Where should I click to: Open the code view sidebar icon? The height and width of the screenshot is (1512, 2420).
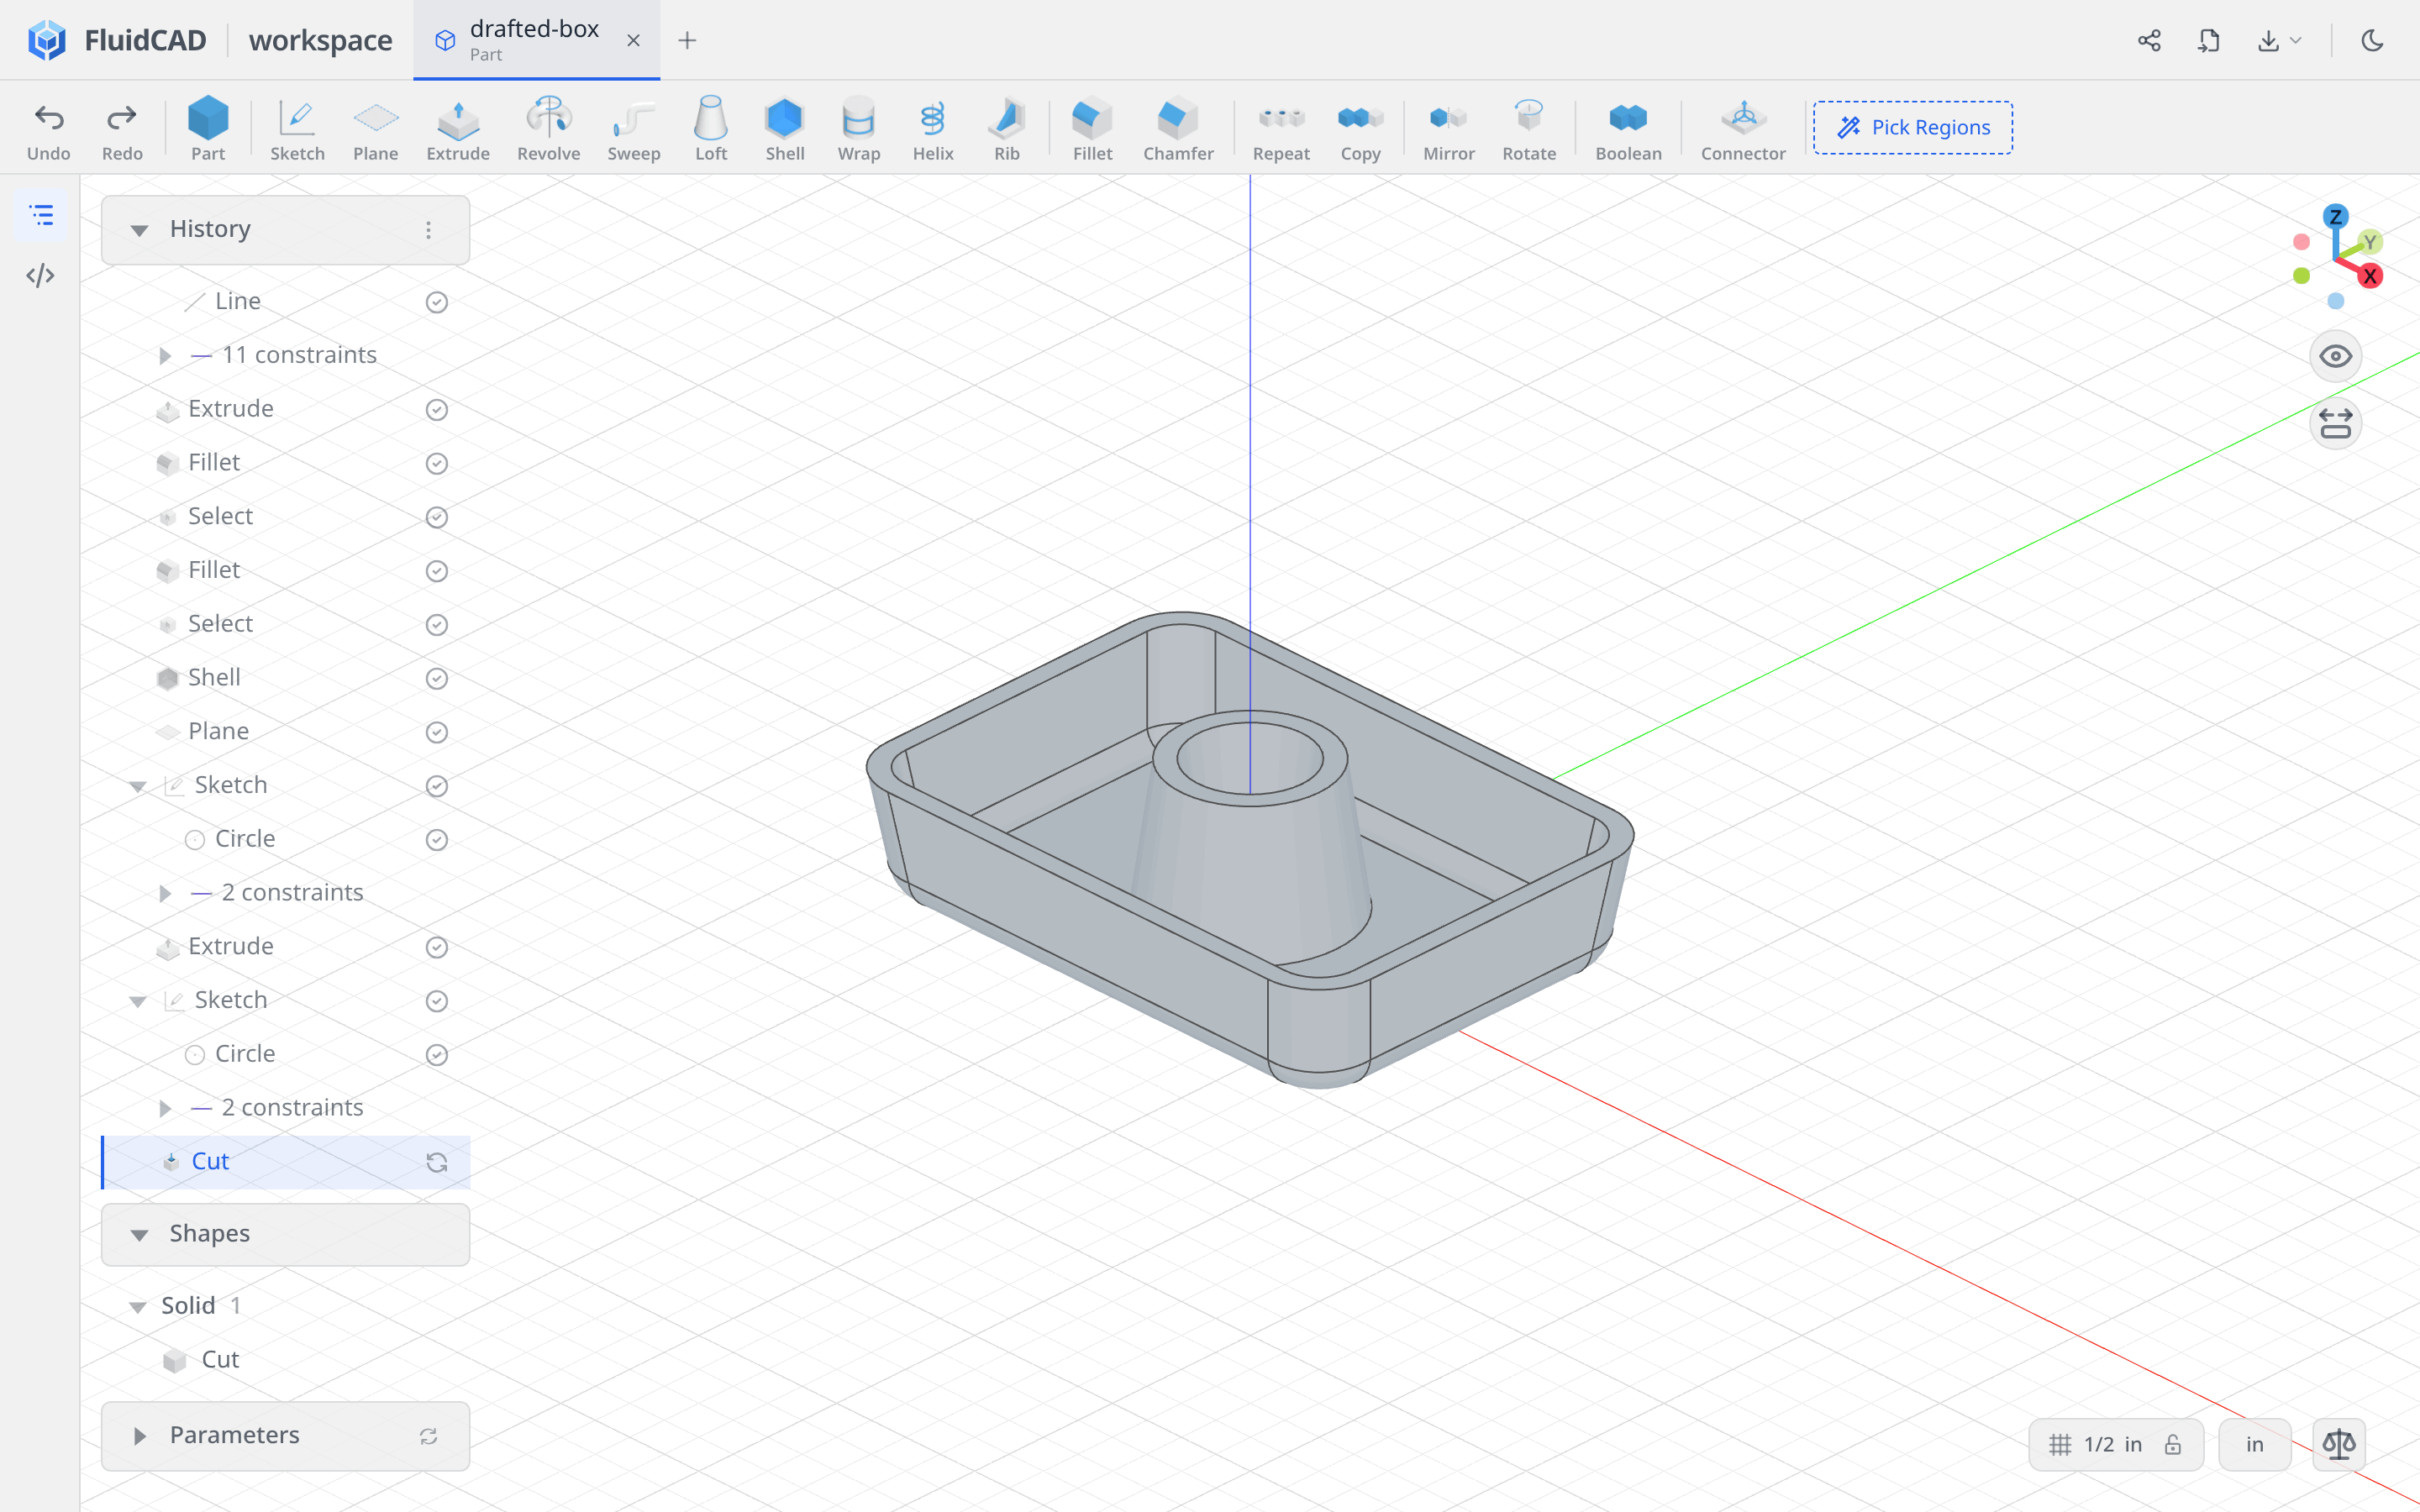41,275
